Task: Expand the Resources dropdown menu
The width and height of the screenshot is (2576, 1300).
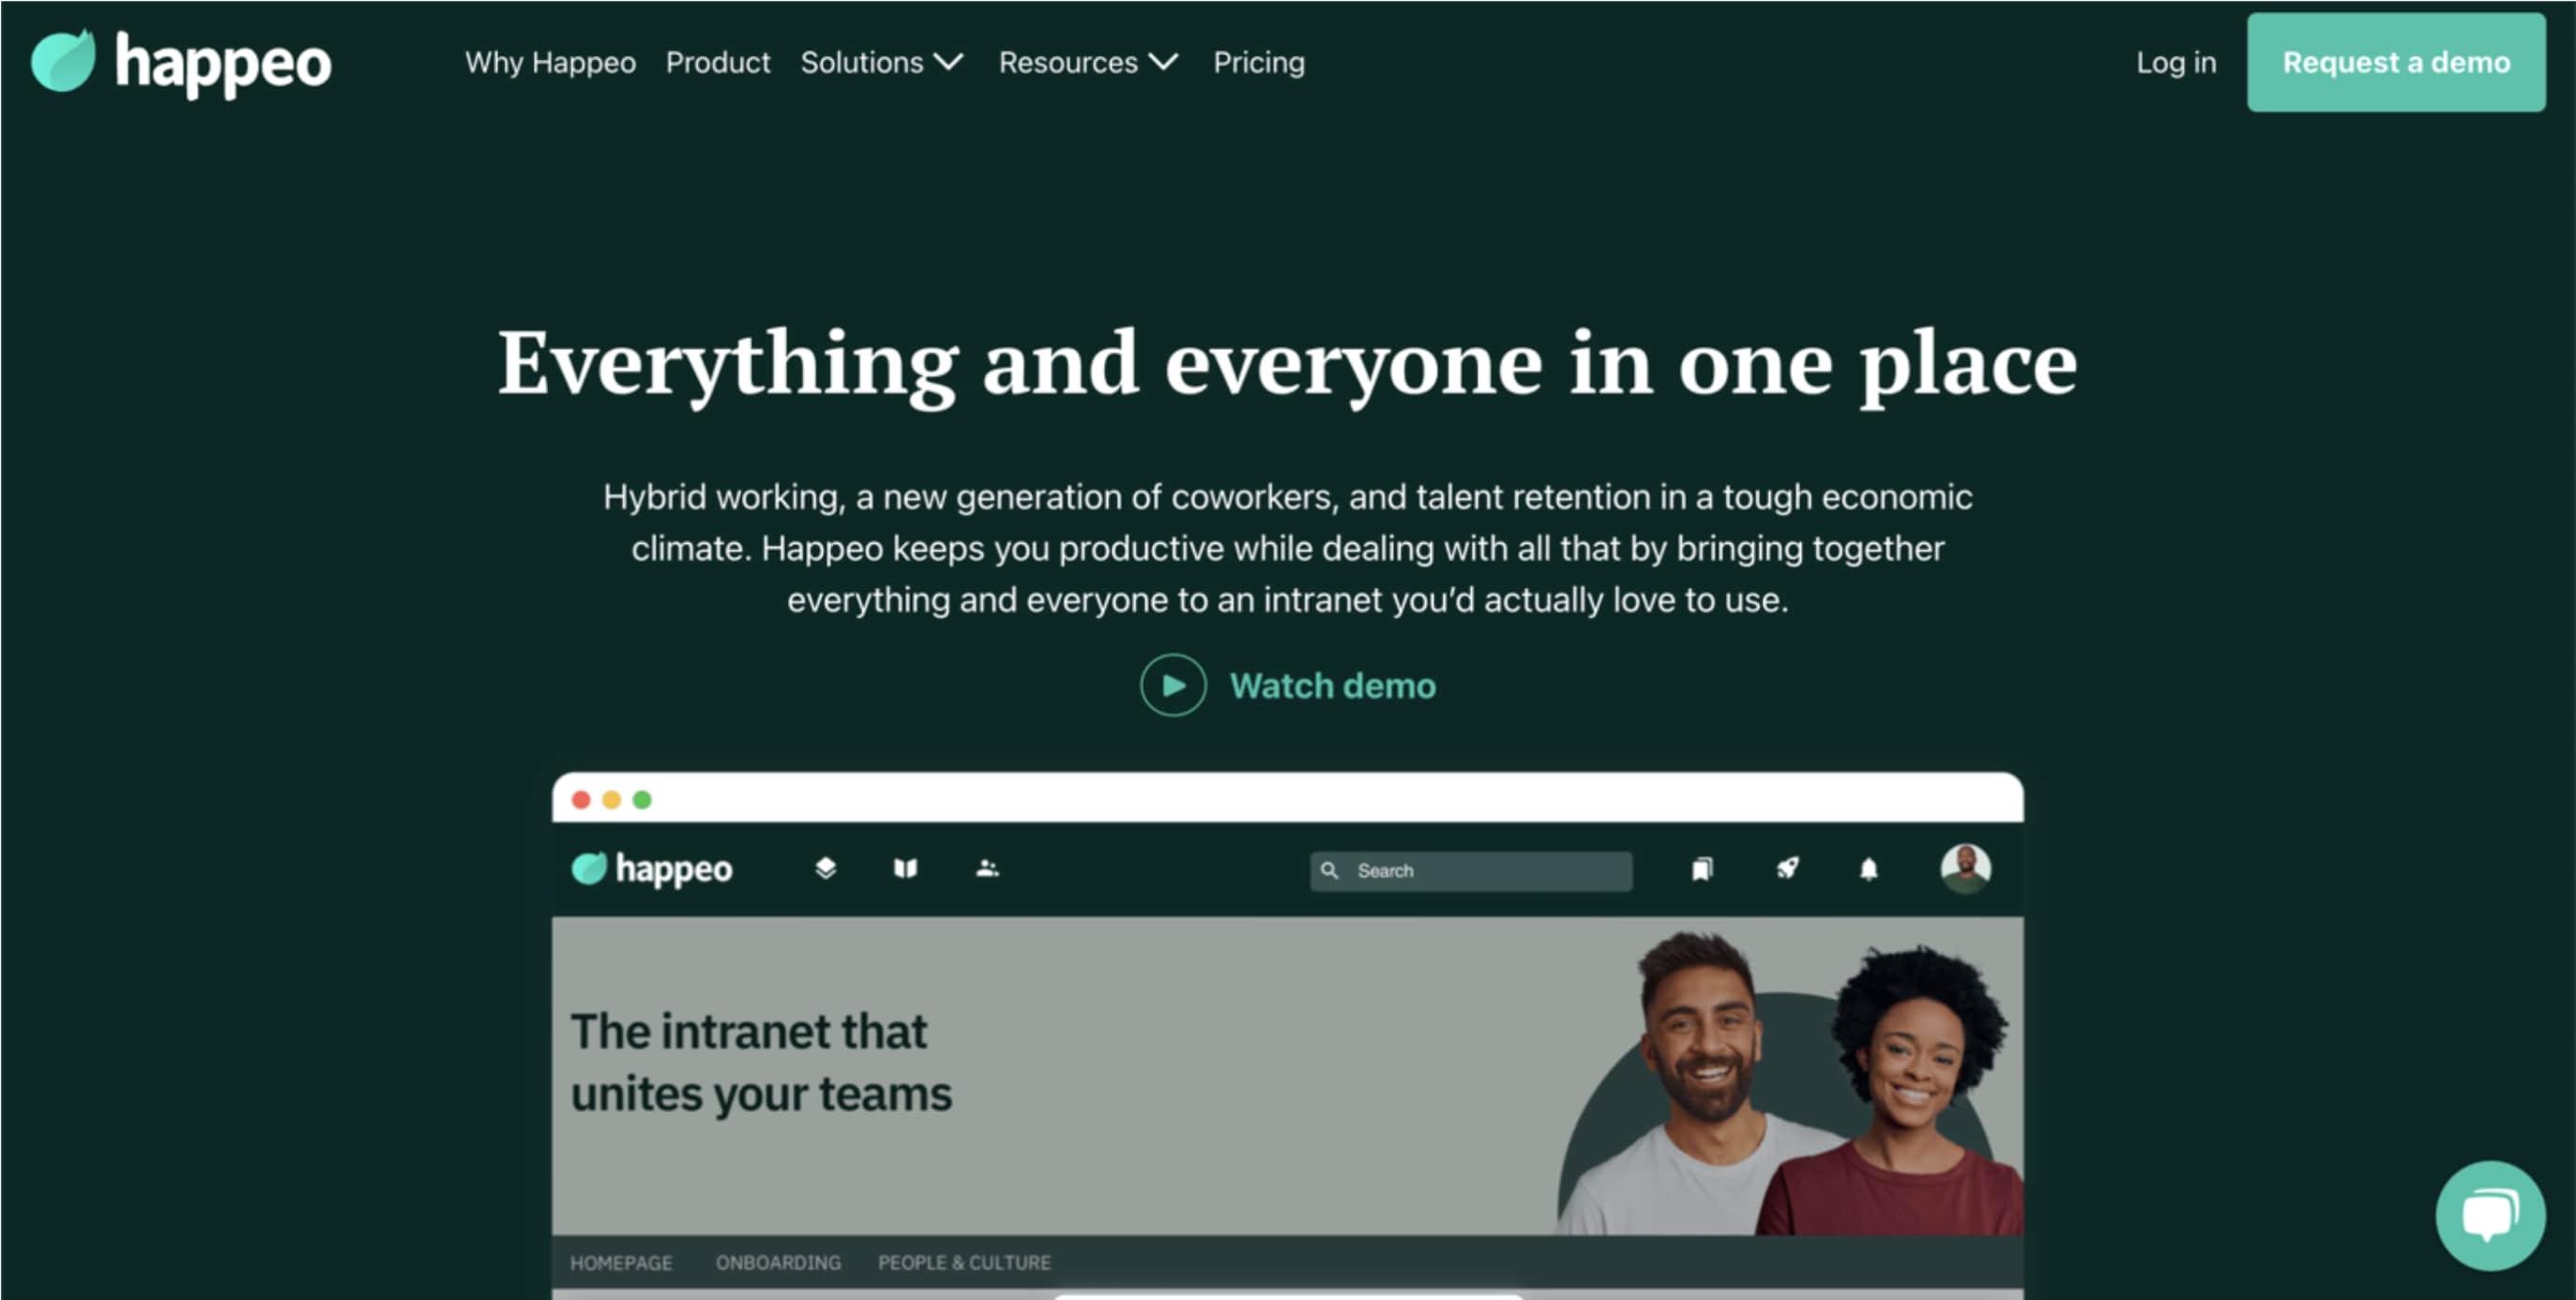Action: [x=1087, y=63]
